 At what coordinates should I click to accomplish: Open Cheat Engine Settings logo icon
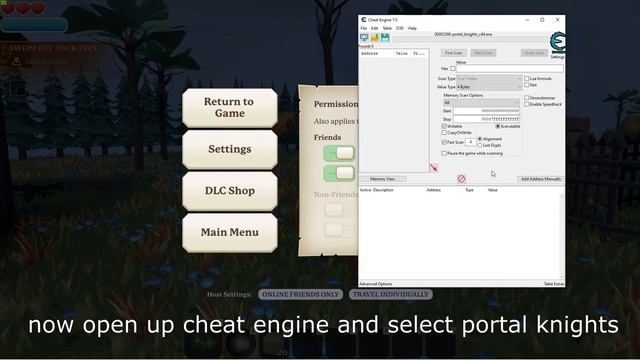coord(557,42)
